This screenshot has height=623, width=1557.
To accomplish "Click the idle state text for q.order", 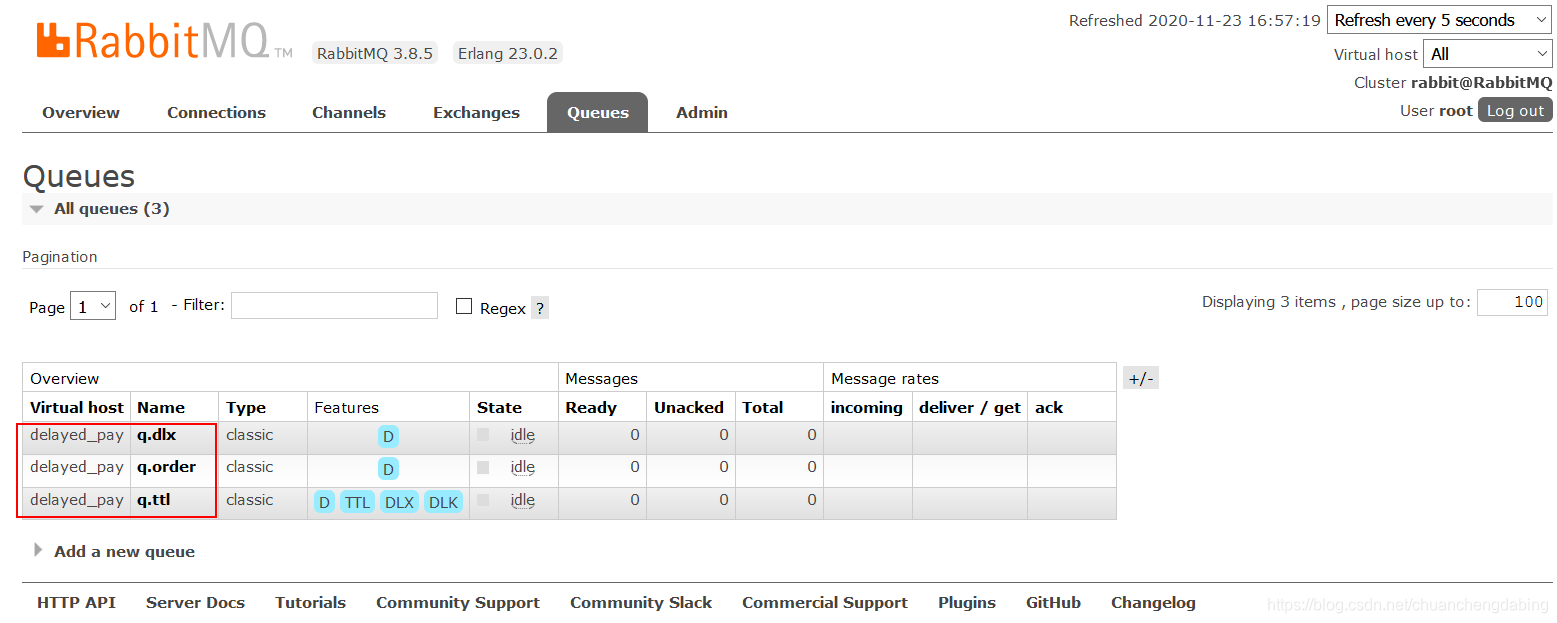I will pyautogui.click(x=522, y=467).
